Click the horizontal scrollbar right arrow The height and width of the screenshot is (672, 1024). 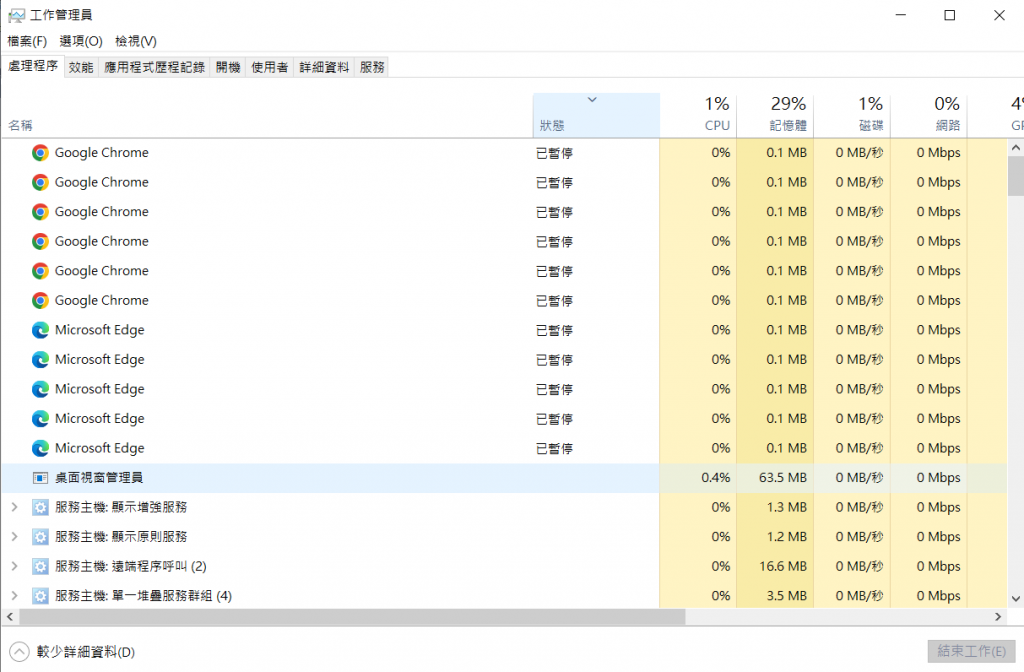(998, 616)
